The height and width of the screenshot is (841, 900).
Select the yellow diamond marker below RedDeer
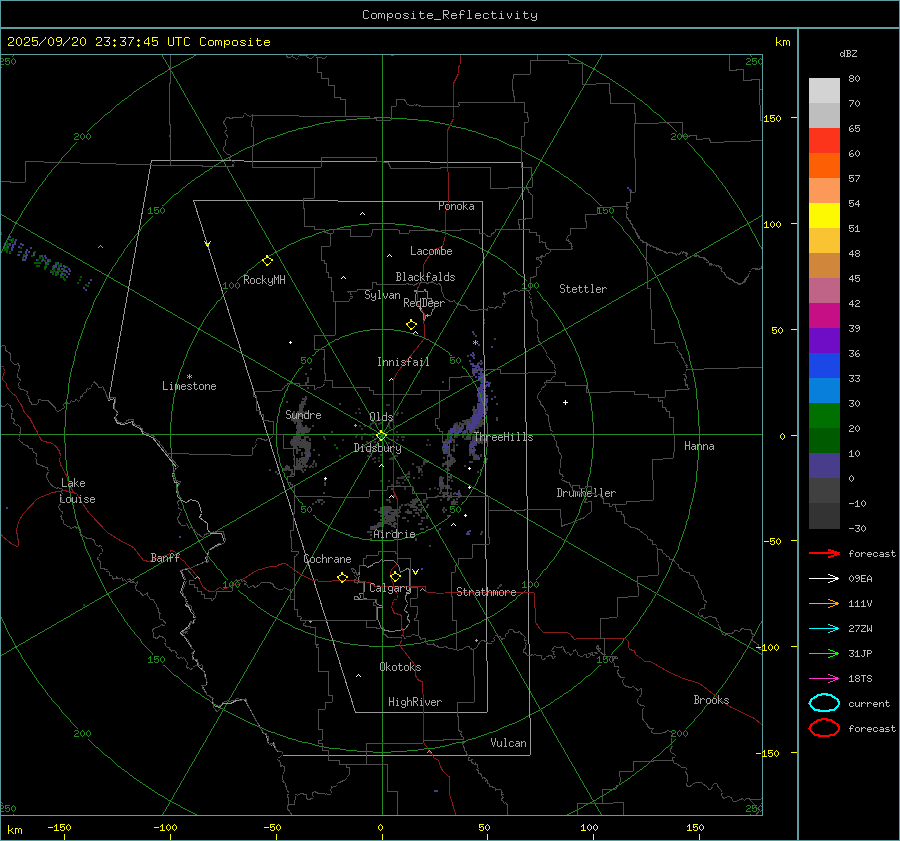point(411,325)
